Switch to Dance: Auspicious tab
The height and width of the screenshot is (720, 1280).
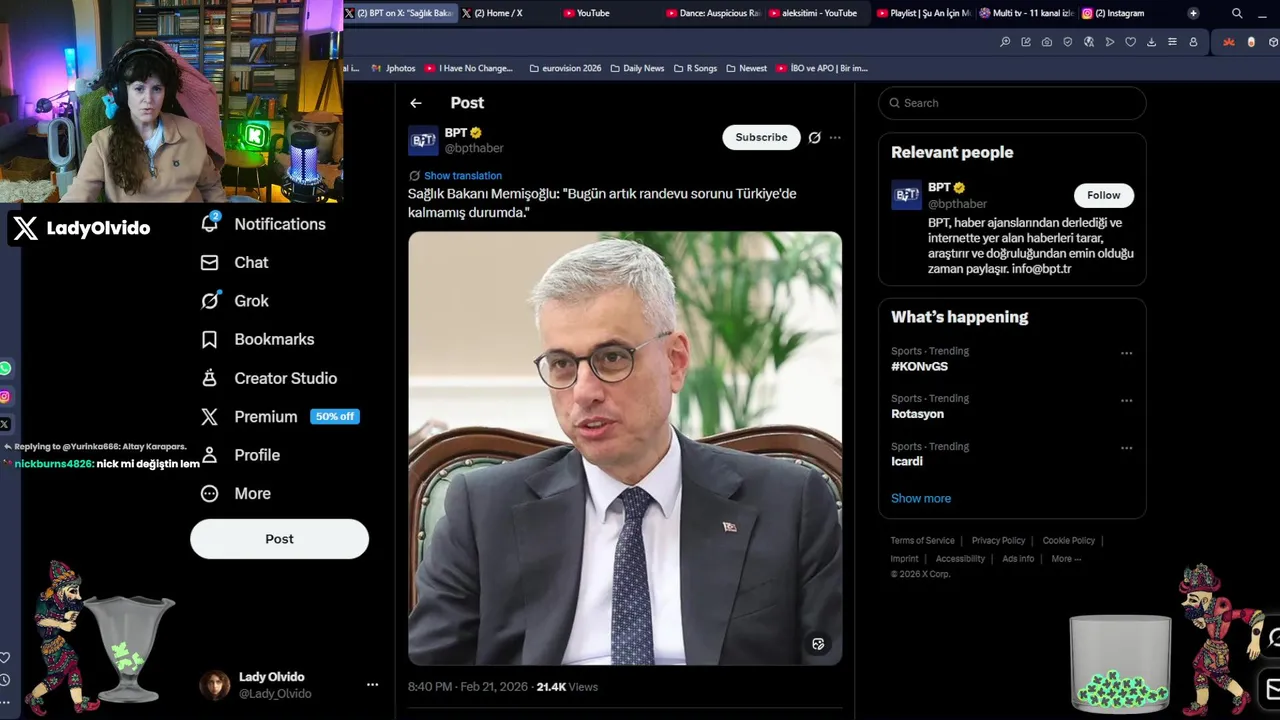(712, 13)
